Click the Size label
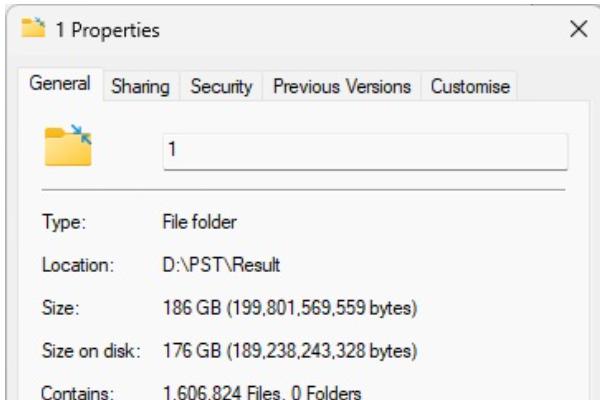Viewport: 600px width, 400px height. pos(59,310)
